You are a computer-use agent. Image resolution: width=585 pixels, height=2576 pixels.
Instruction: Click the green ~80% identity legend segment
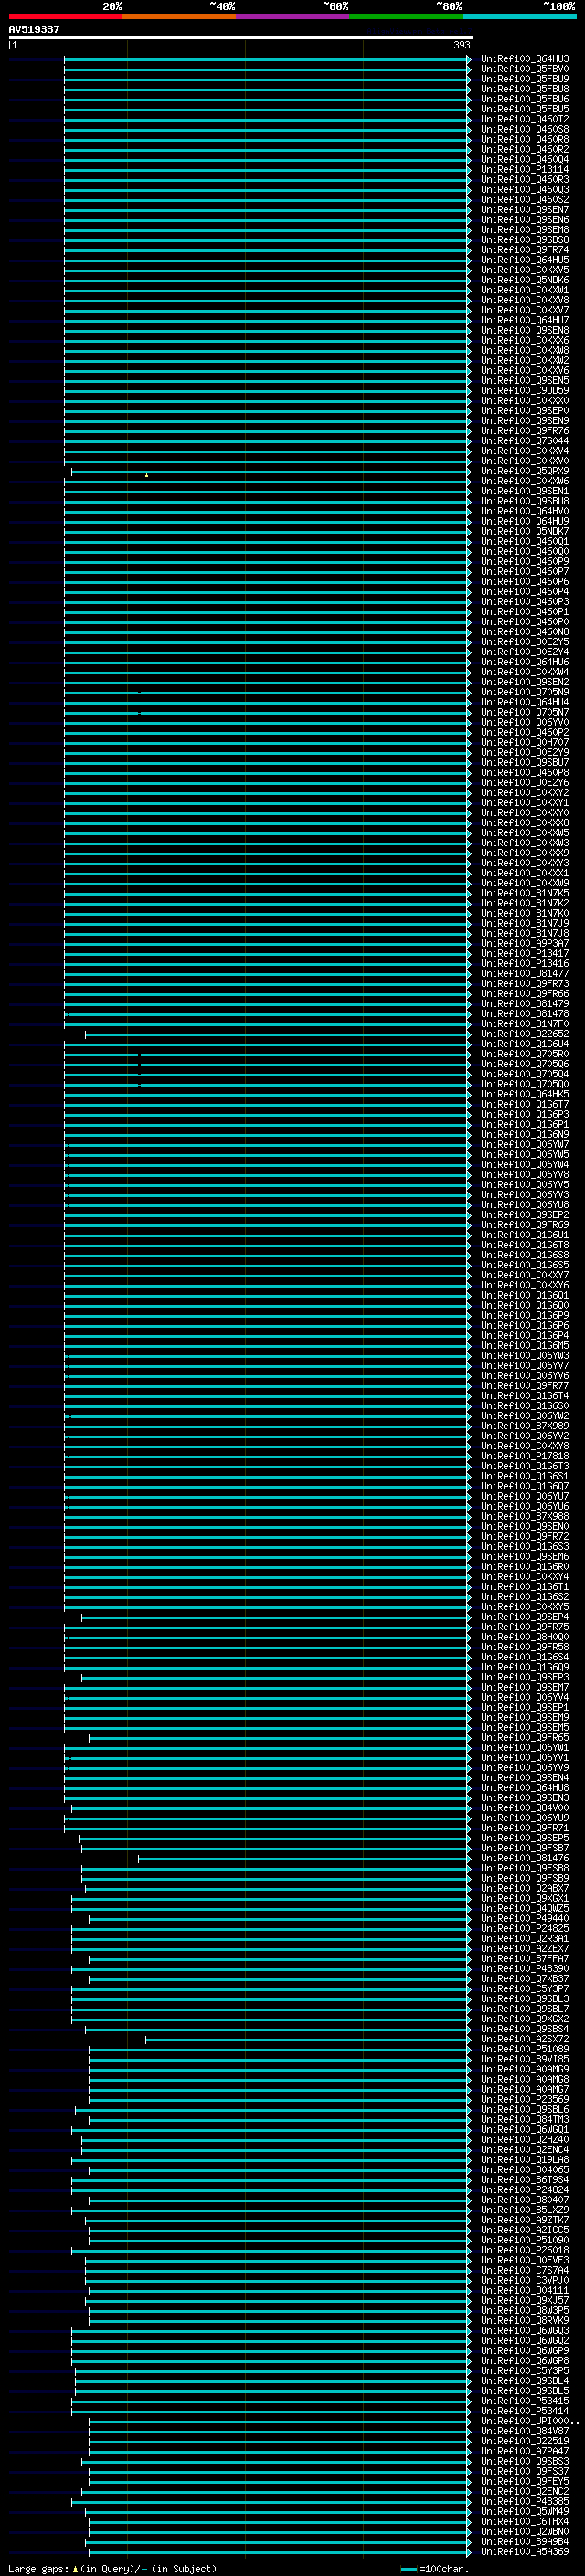[x=405, y=16]
